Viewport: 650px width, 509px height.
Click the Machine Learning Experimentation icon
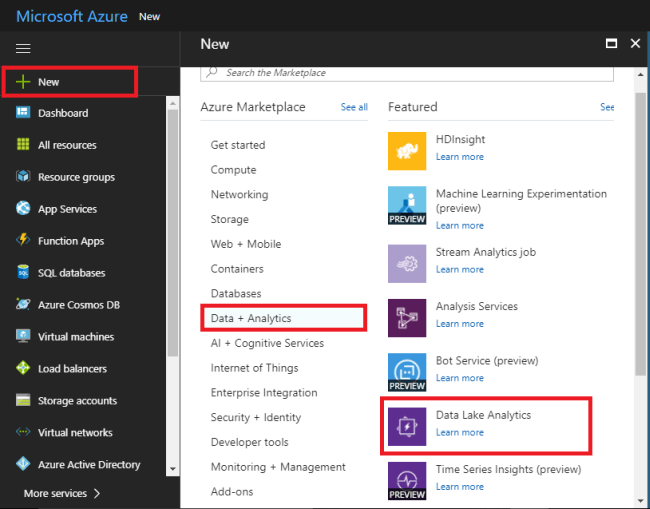pos(407,206)
